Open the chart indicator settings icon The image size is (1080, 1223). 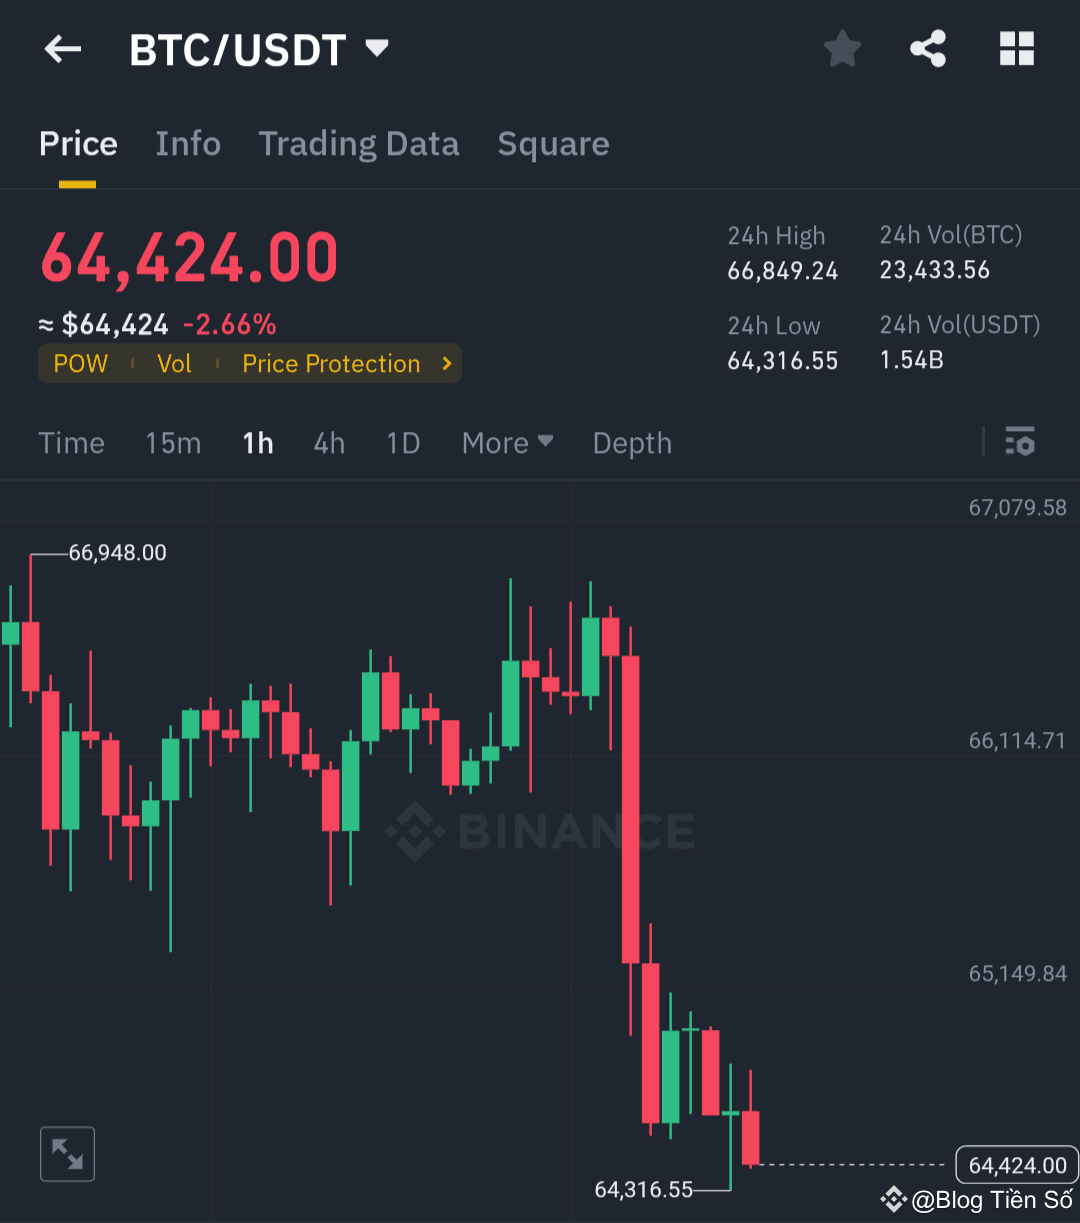click(1020, 442)
